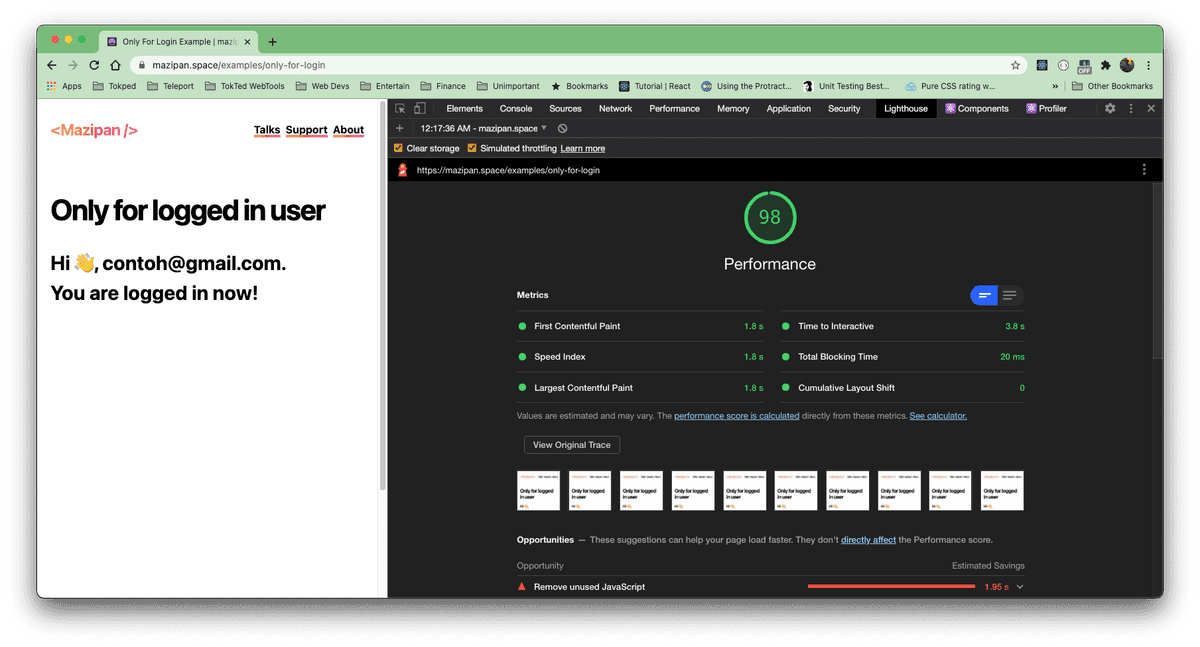
Task: Reload the page in Chrome
Action: click(x=94, y=65)
